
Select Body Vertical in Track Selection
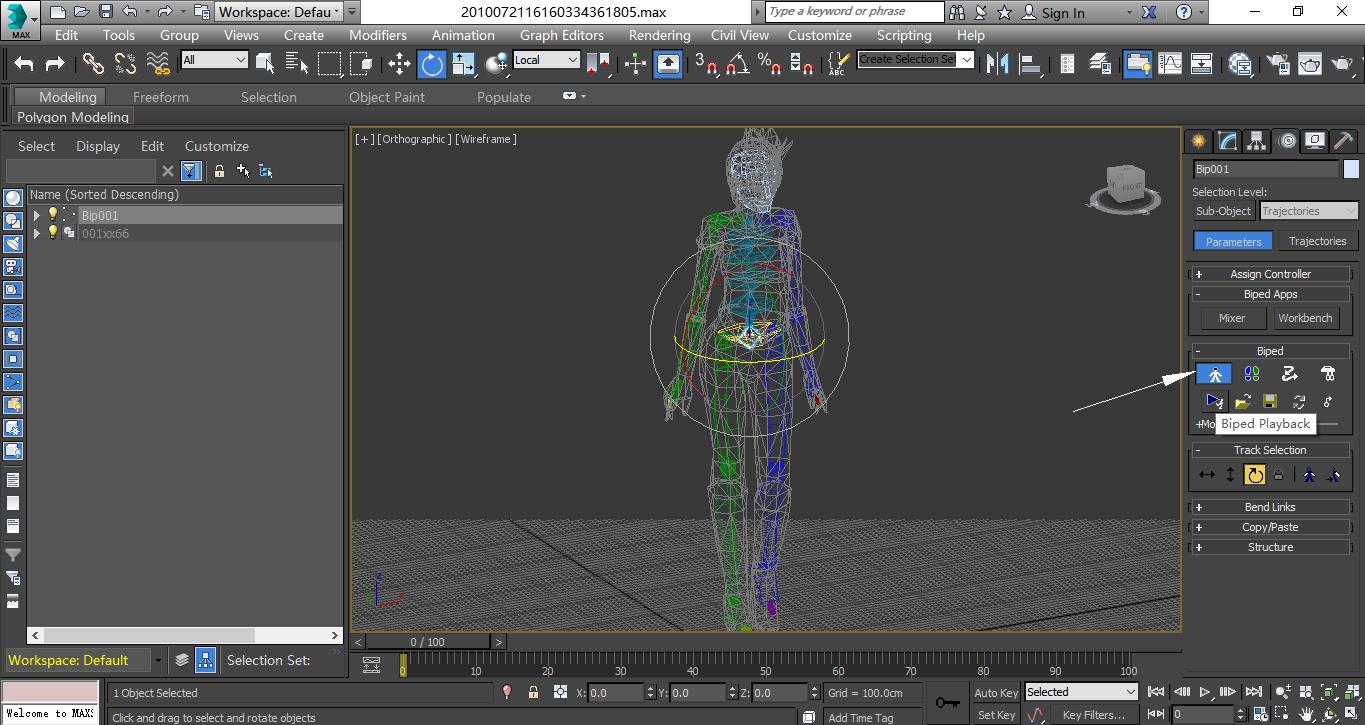coord(1231,475)
